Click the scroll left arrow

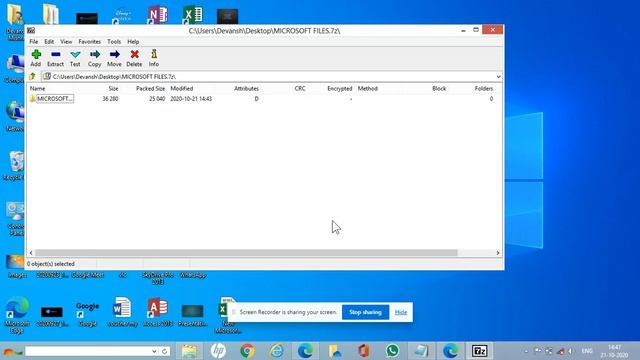tap(31, 253)
